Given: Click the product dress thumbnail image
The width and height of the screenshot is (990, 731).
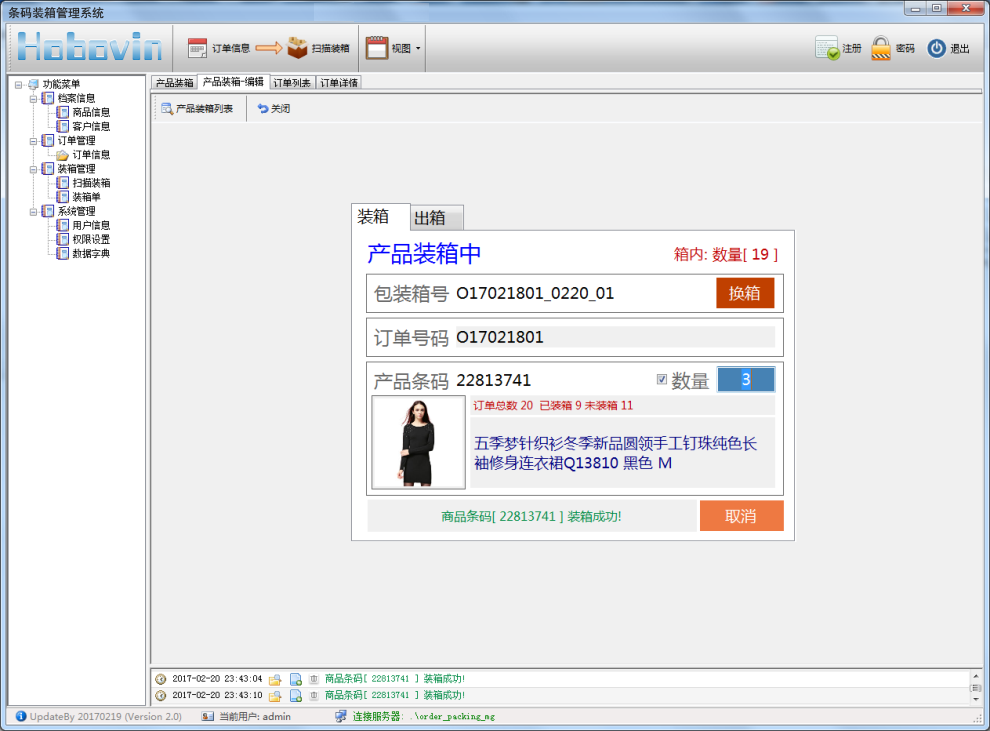Looking at the screenshot, I should point(418,442).
